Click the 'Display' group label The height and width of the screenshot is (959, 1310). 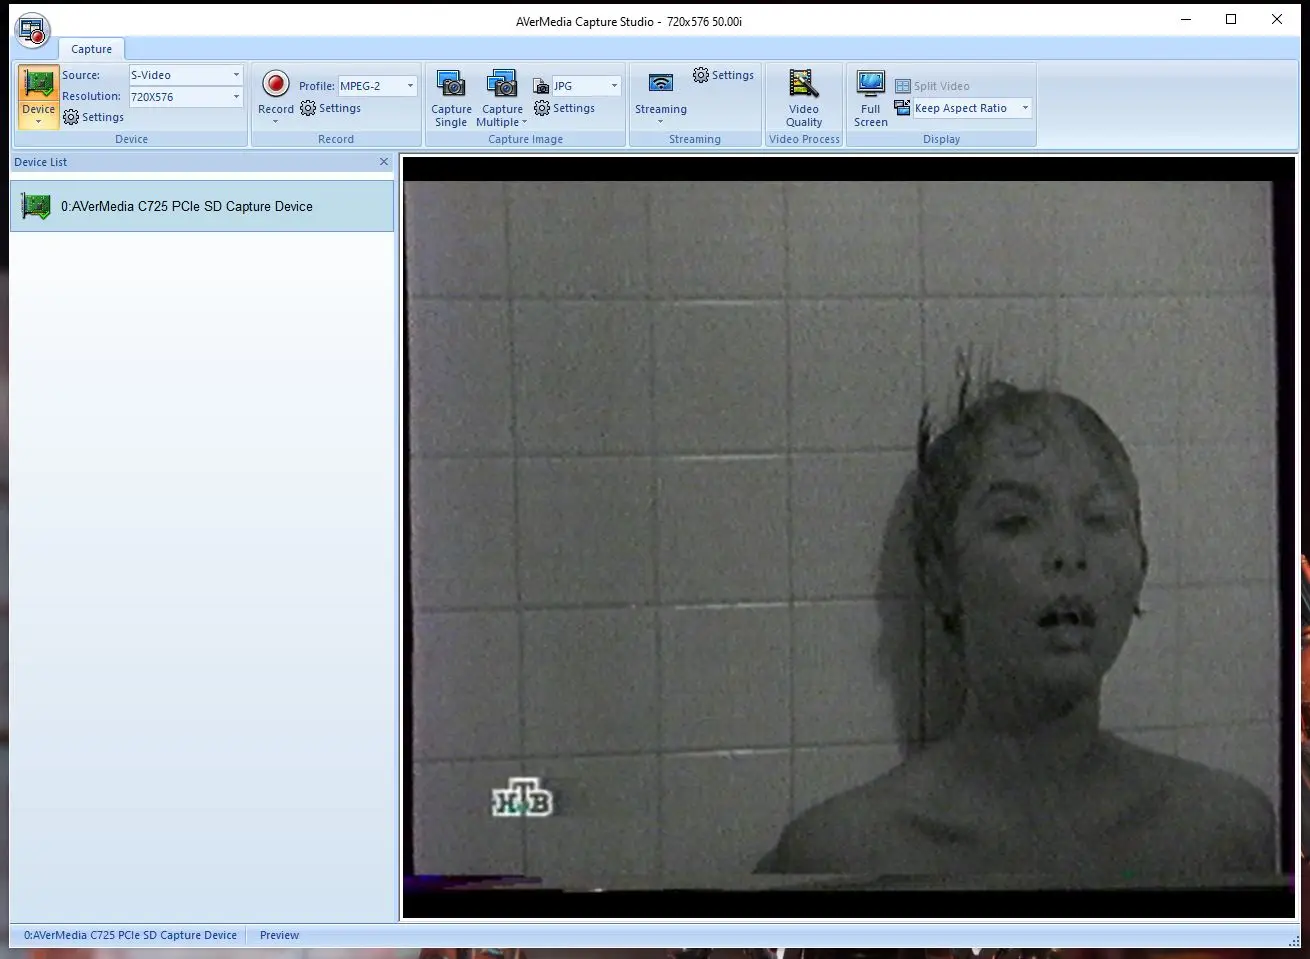coord(941,139)
